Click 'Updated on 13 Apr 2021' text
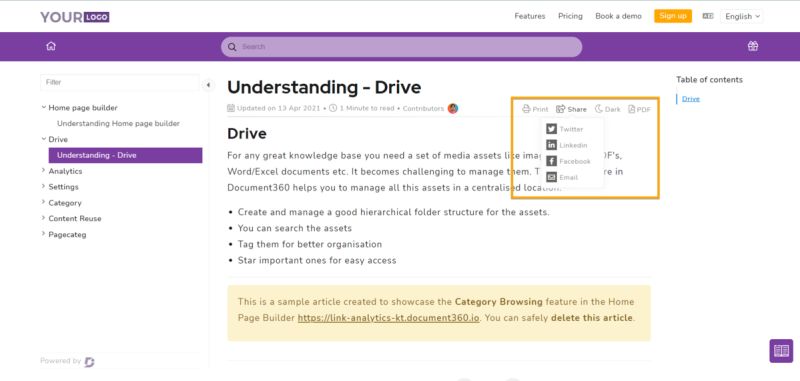Viewport: 800px width, 381px height. (x=279, y=109)
